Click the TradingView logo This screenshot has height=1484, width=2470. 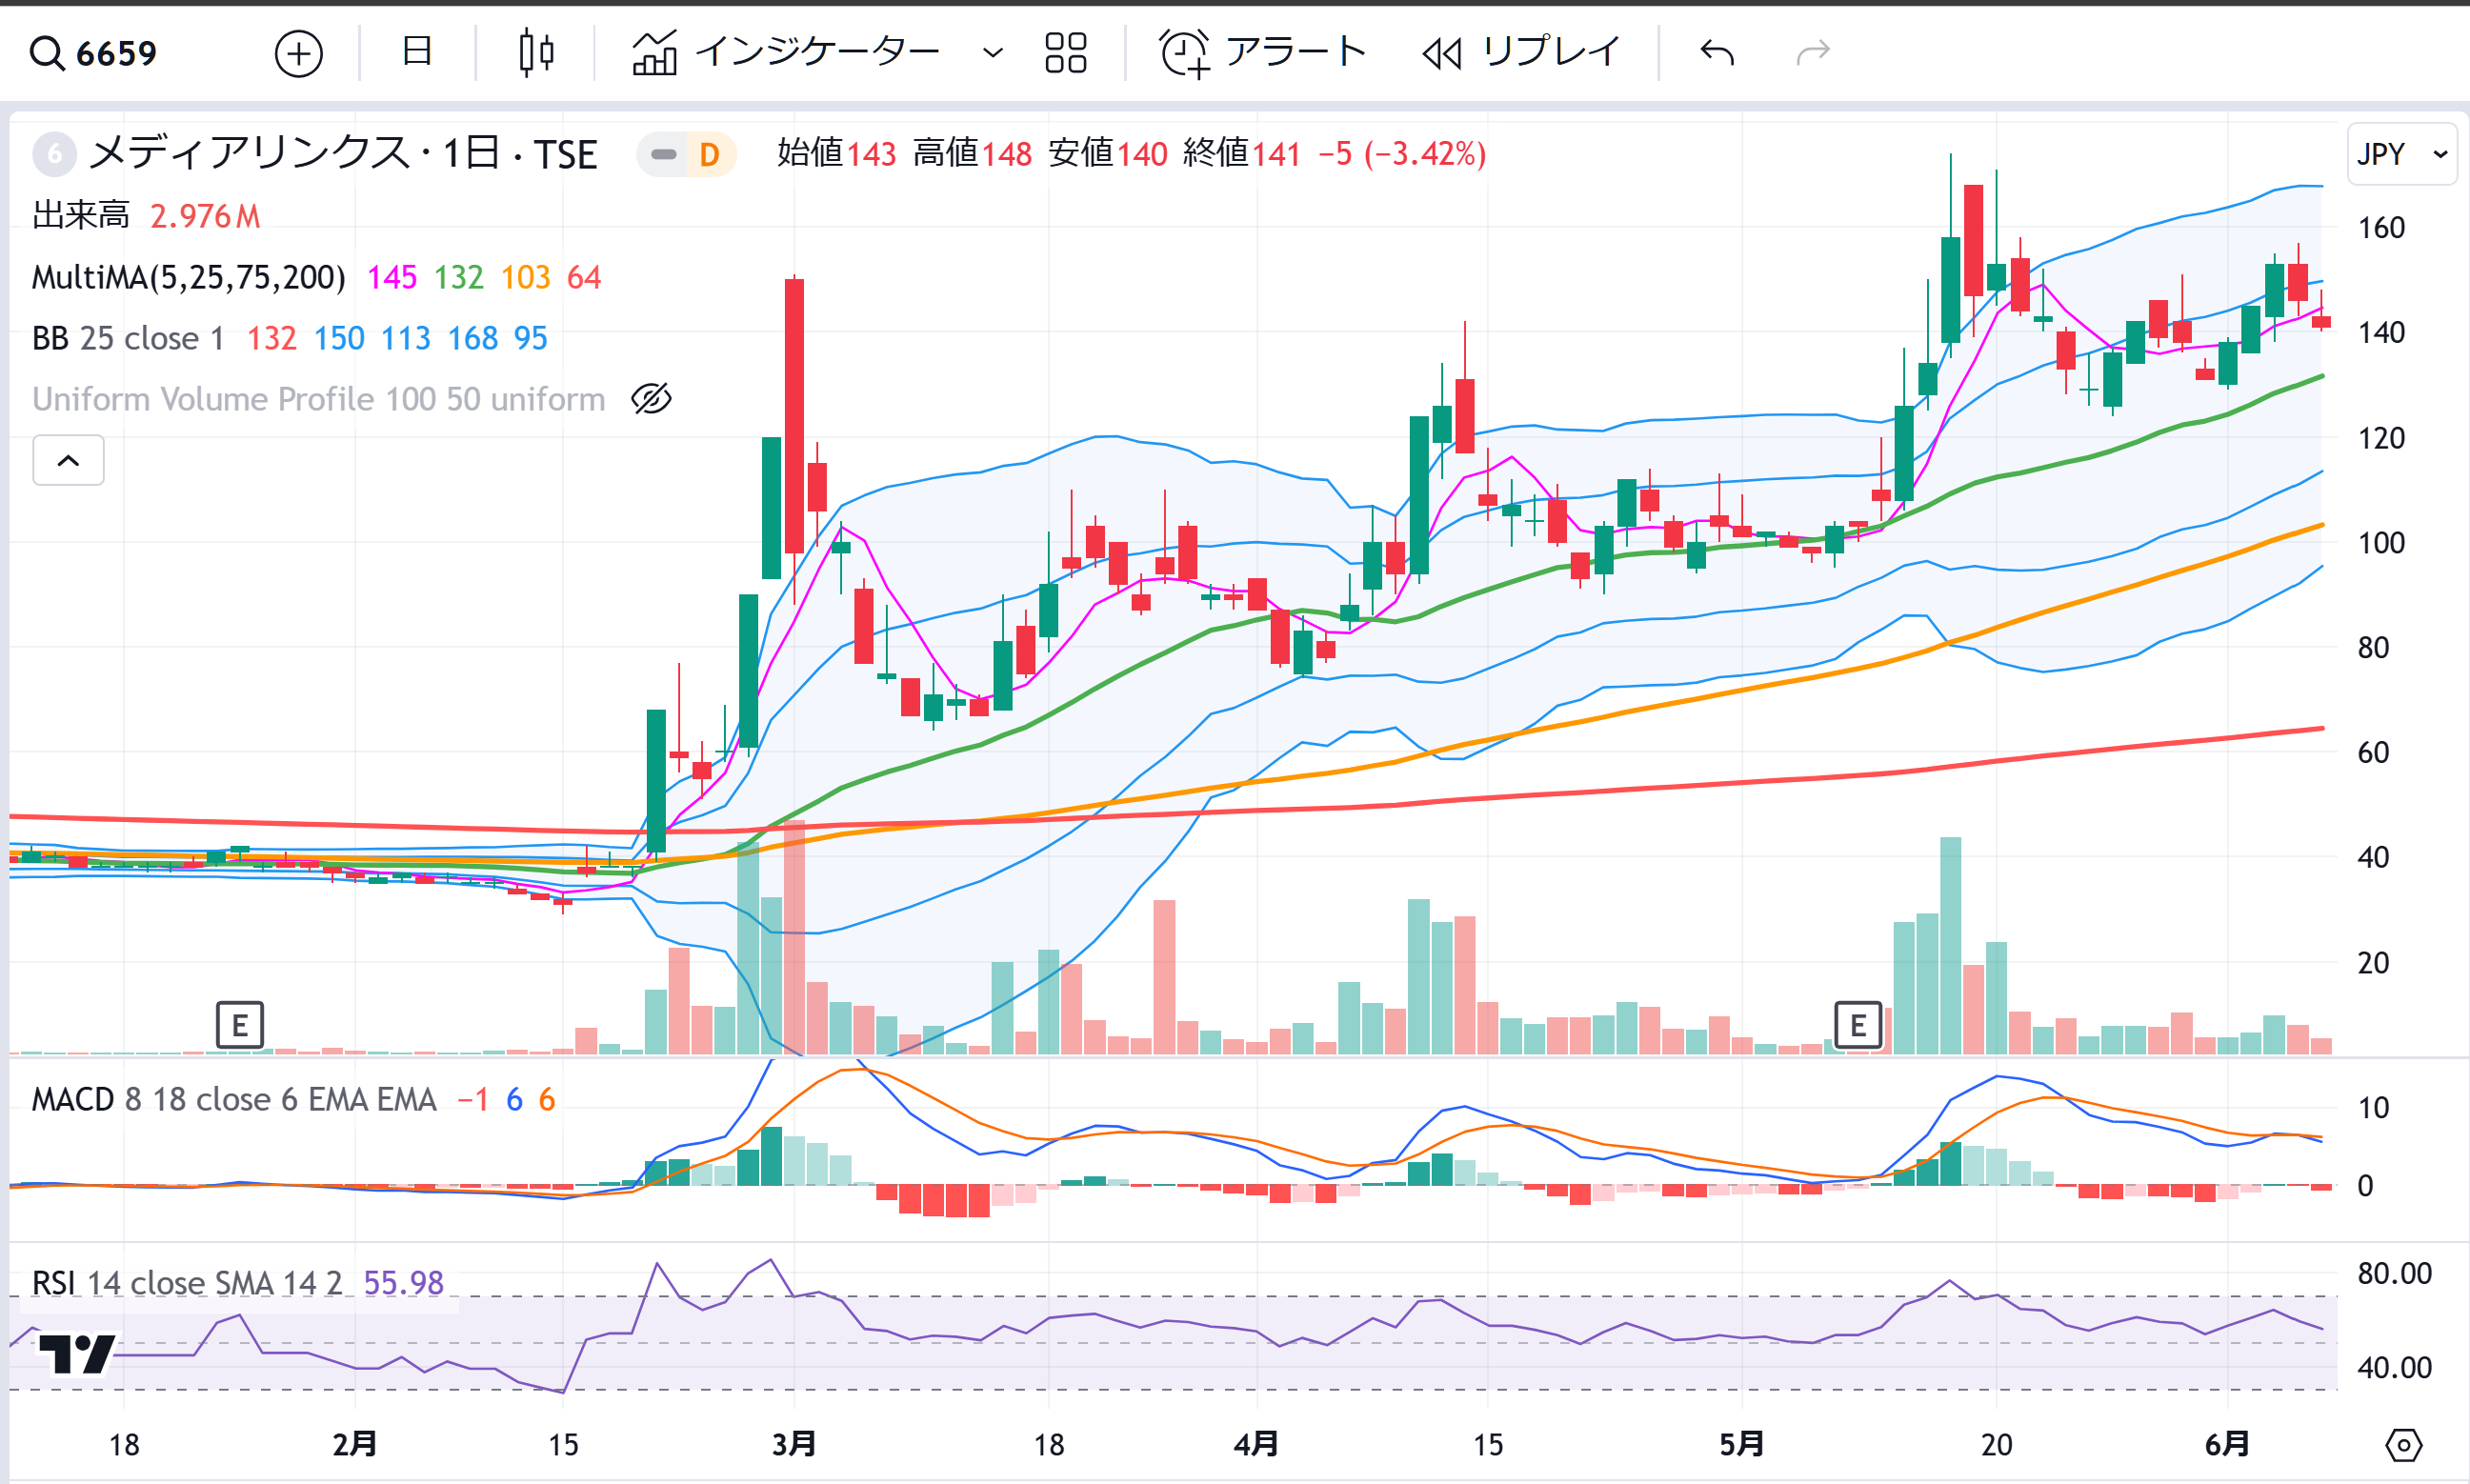pos(76,1355)
